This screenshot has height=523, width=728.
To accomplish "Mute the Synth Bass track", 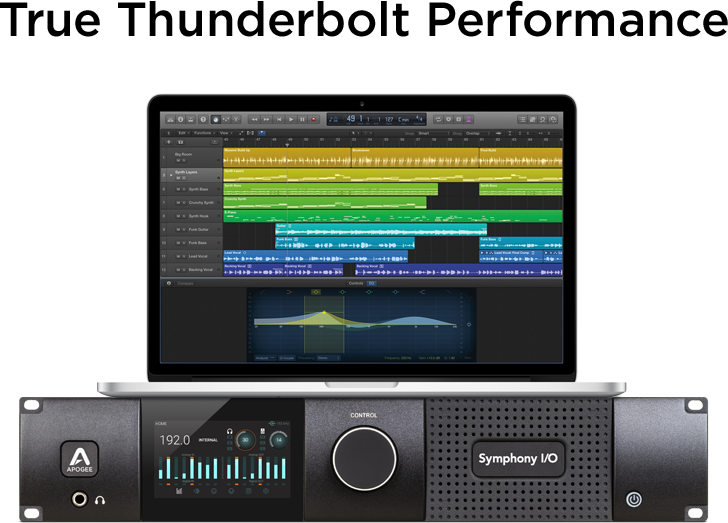I will [178, 190].
